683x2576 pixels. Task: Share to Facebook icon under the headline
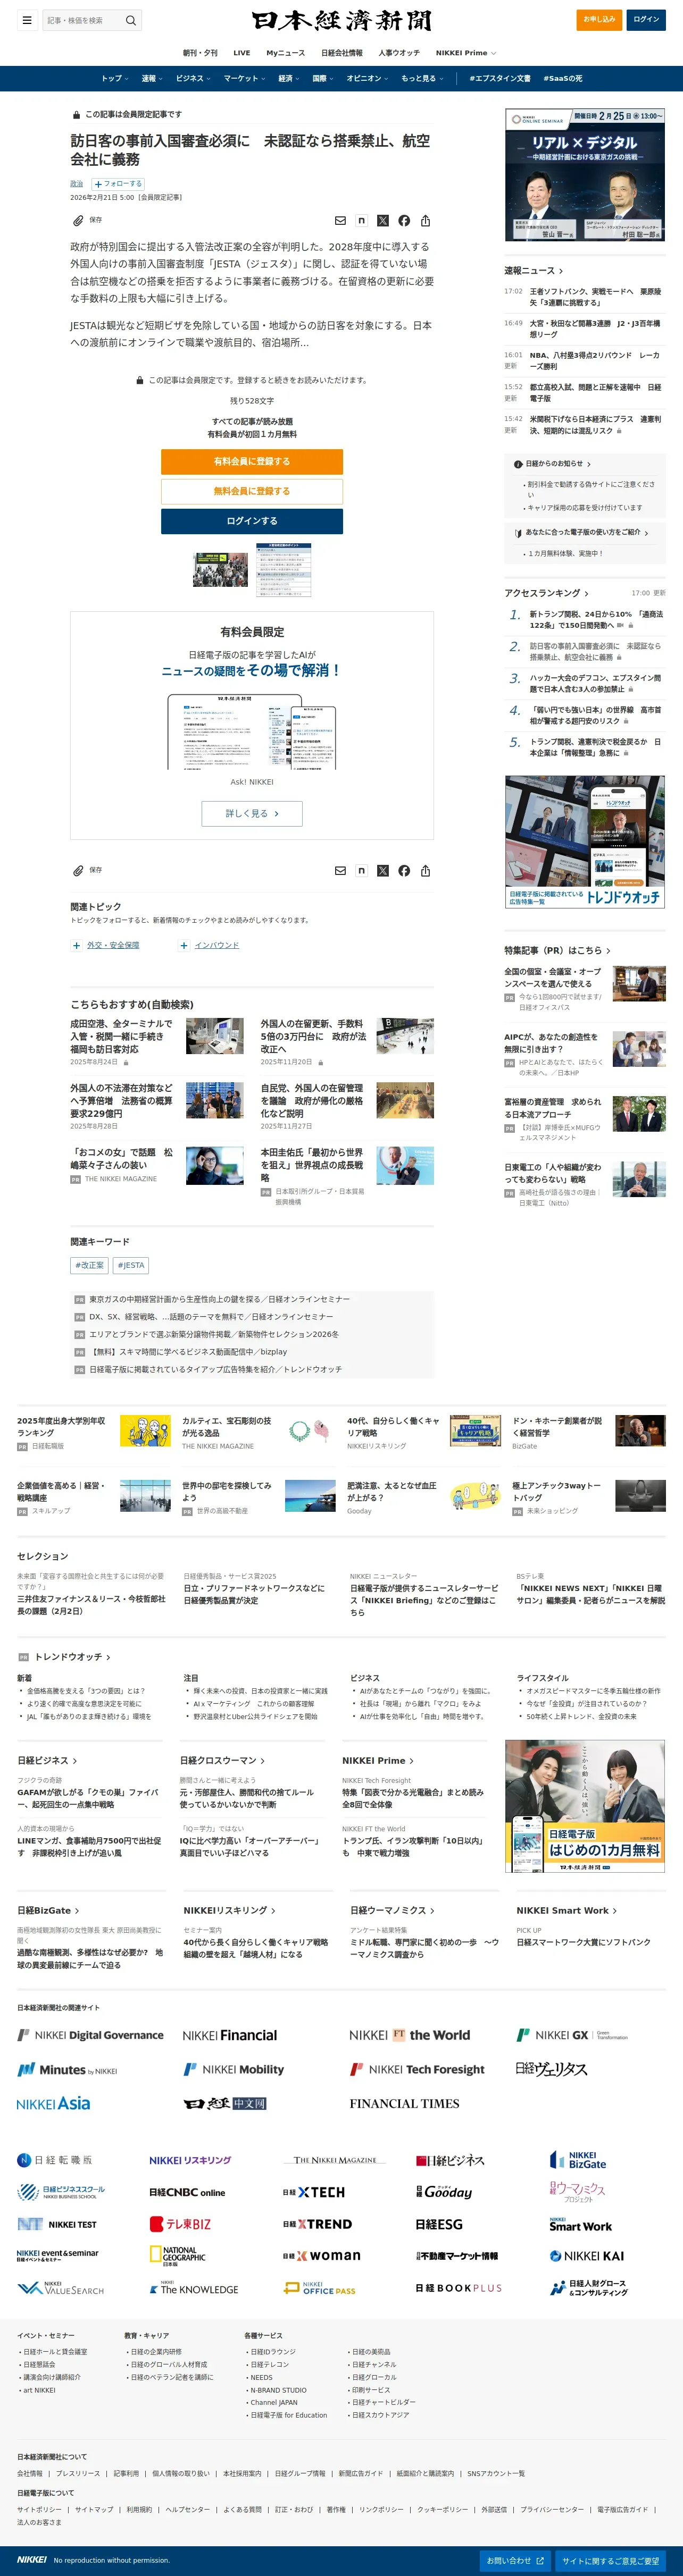404,220
